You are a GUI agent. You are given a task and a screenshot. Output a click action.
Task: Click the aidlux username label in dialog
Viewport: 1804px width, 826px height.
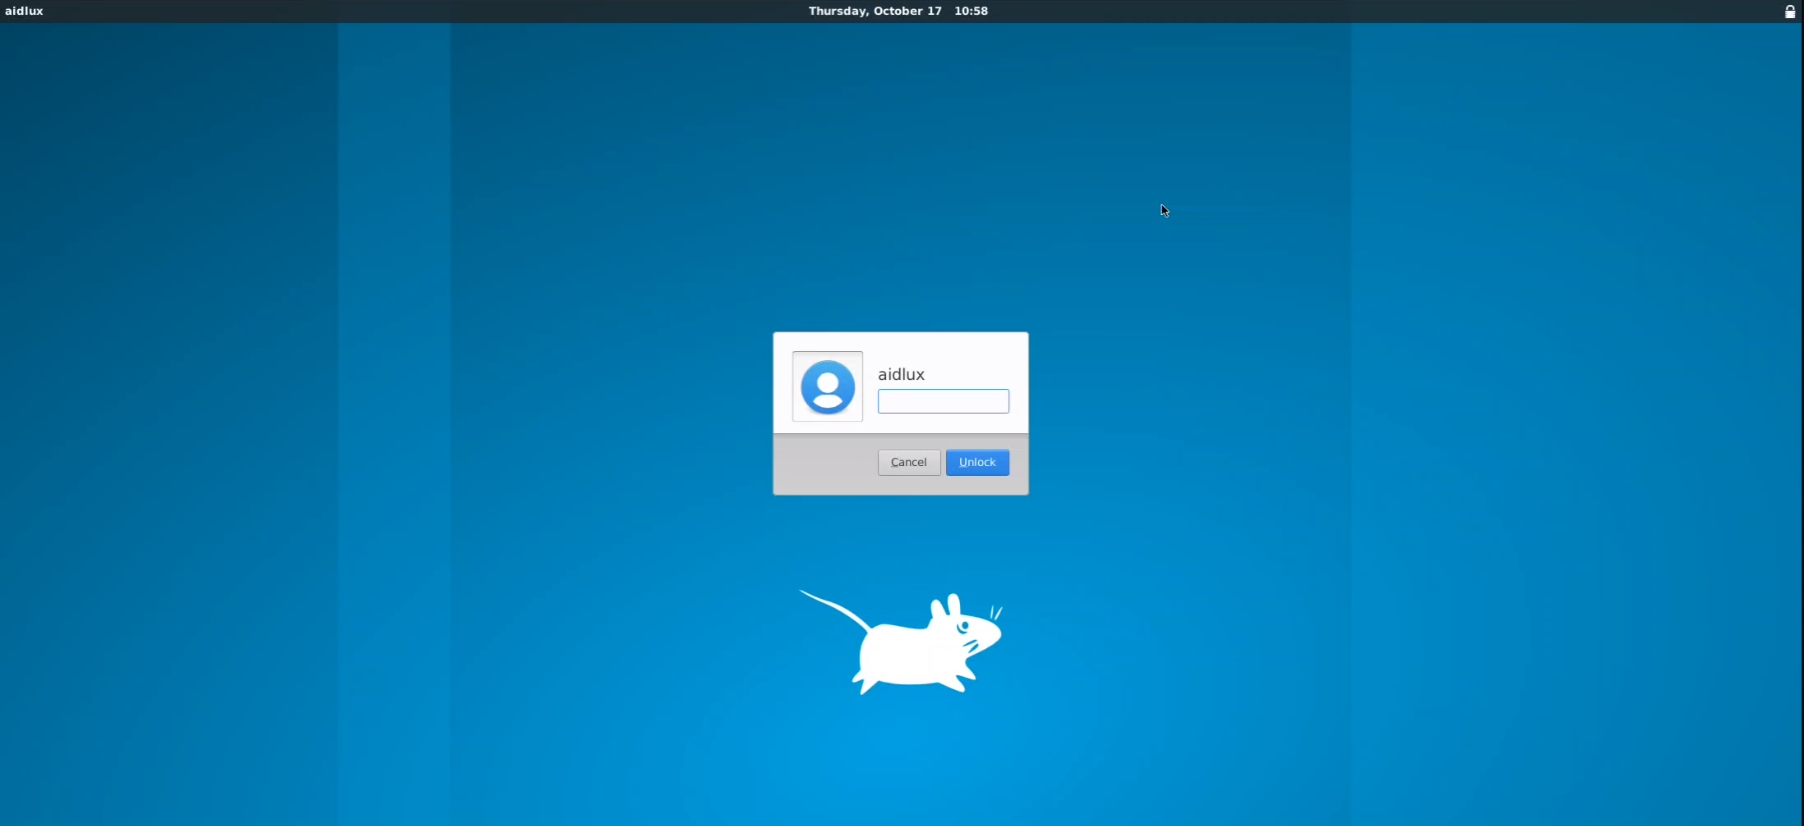click(901, 374)
